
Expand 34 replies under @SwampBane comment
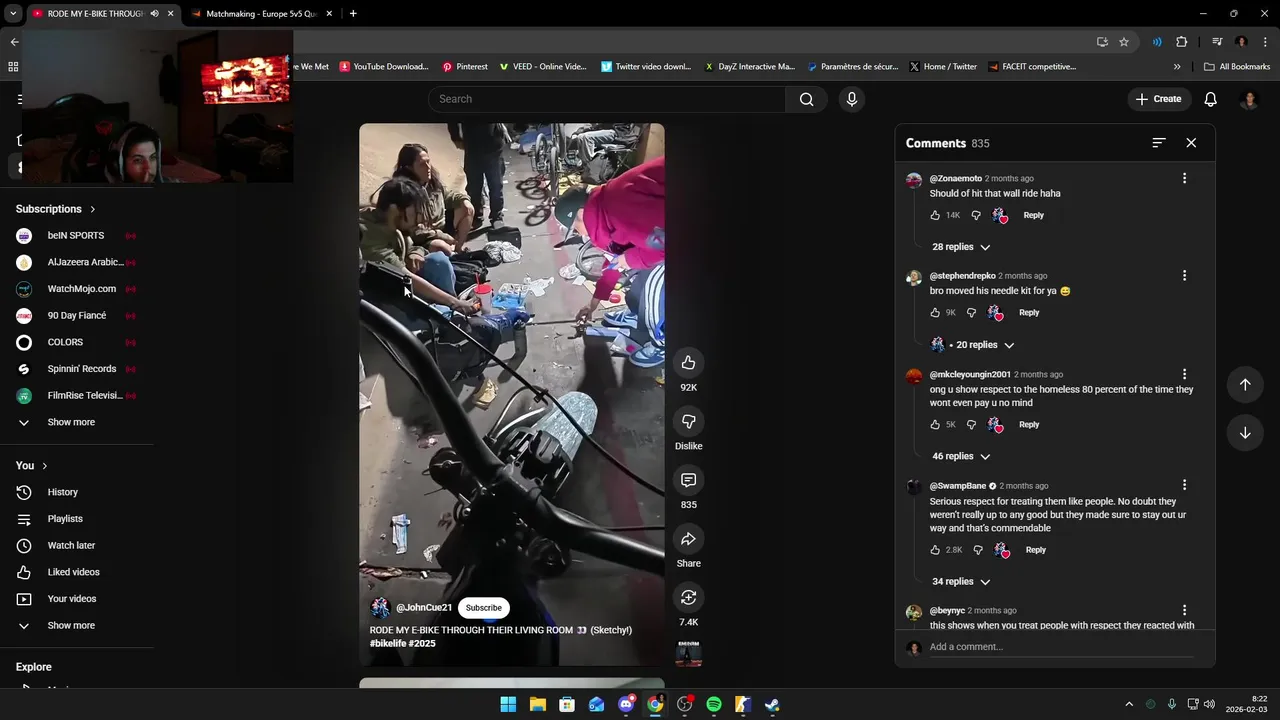click(961, 581)
